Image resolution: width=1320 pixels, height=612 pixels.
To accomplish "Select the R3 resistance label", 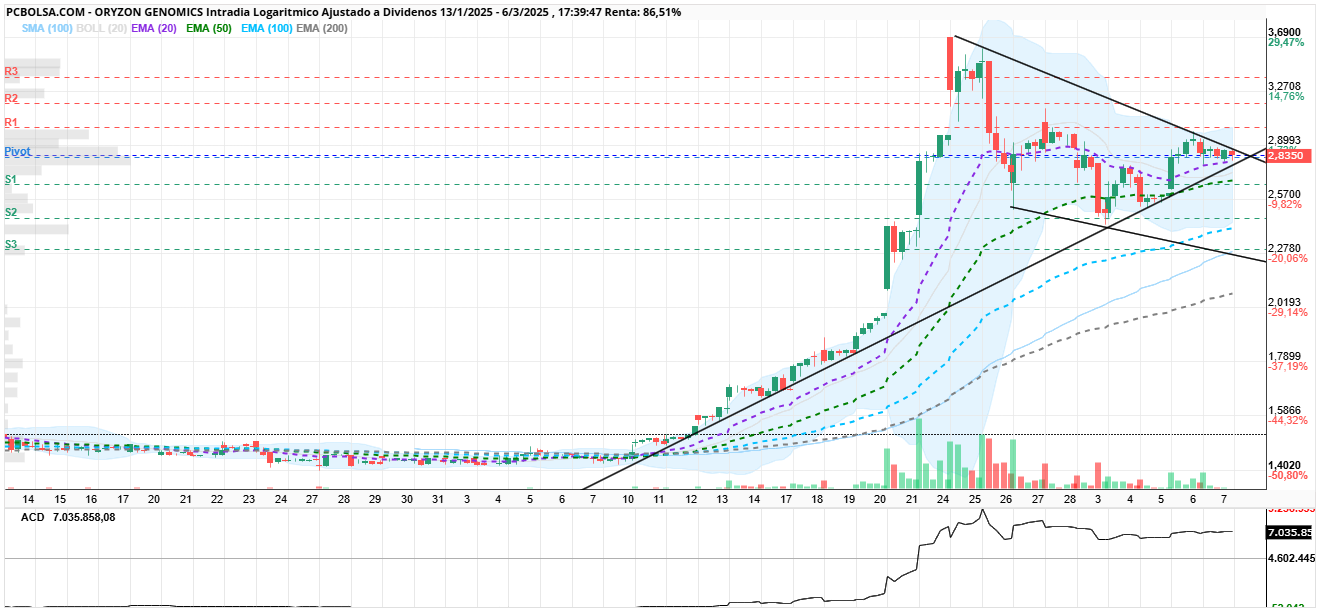I will point(12,72).
